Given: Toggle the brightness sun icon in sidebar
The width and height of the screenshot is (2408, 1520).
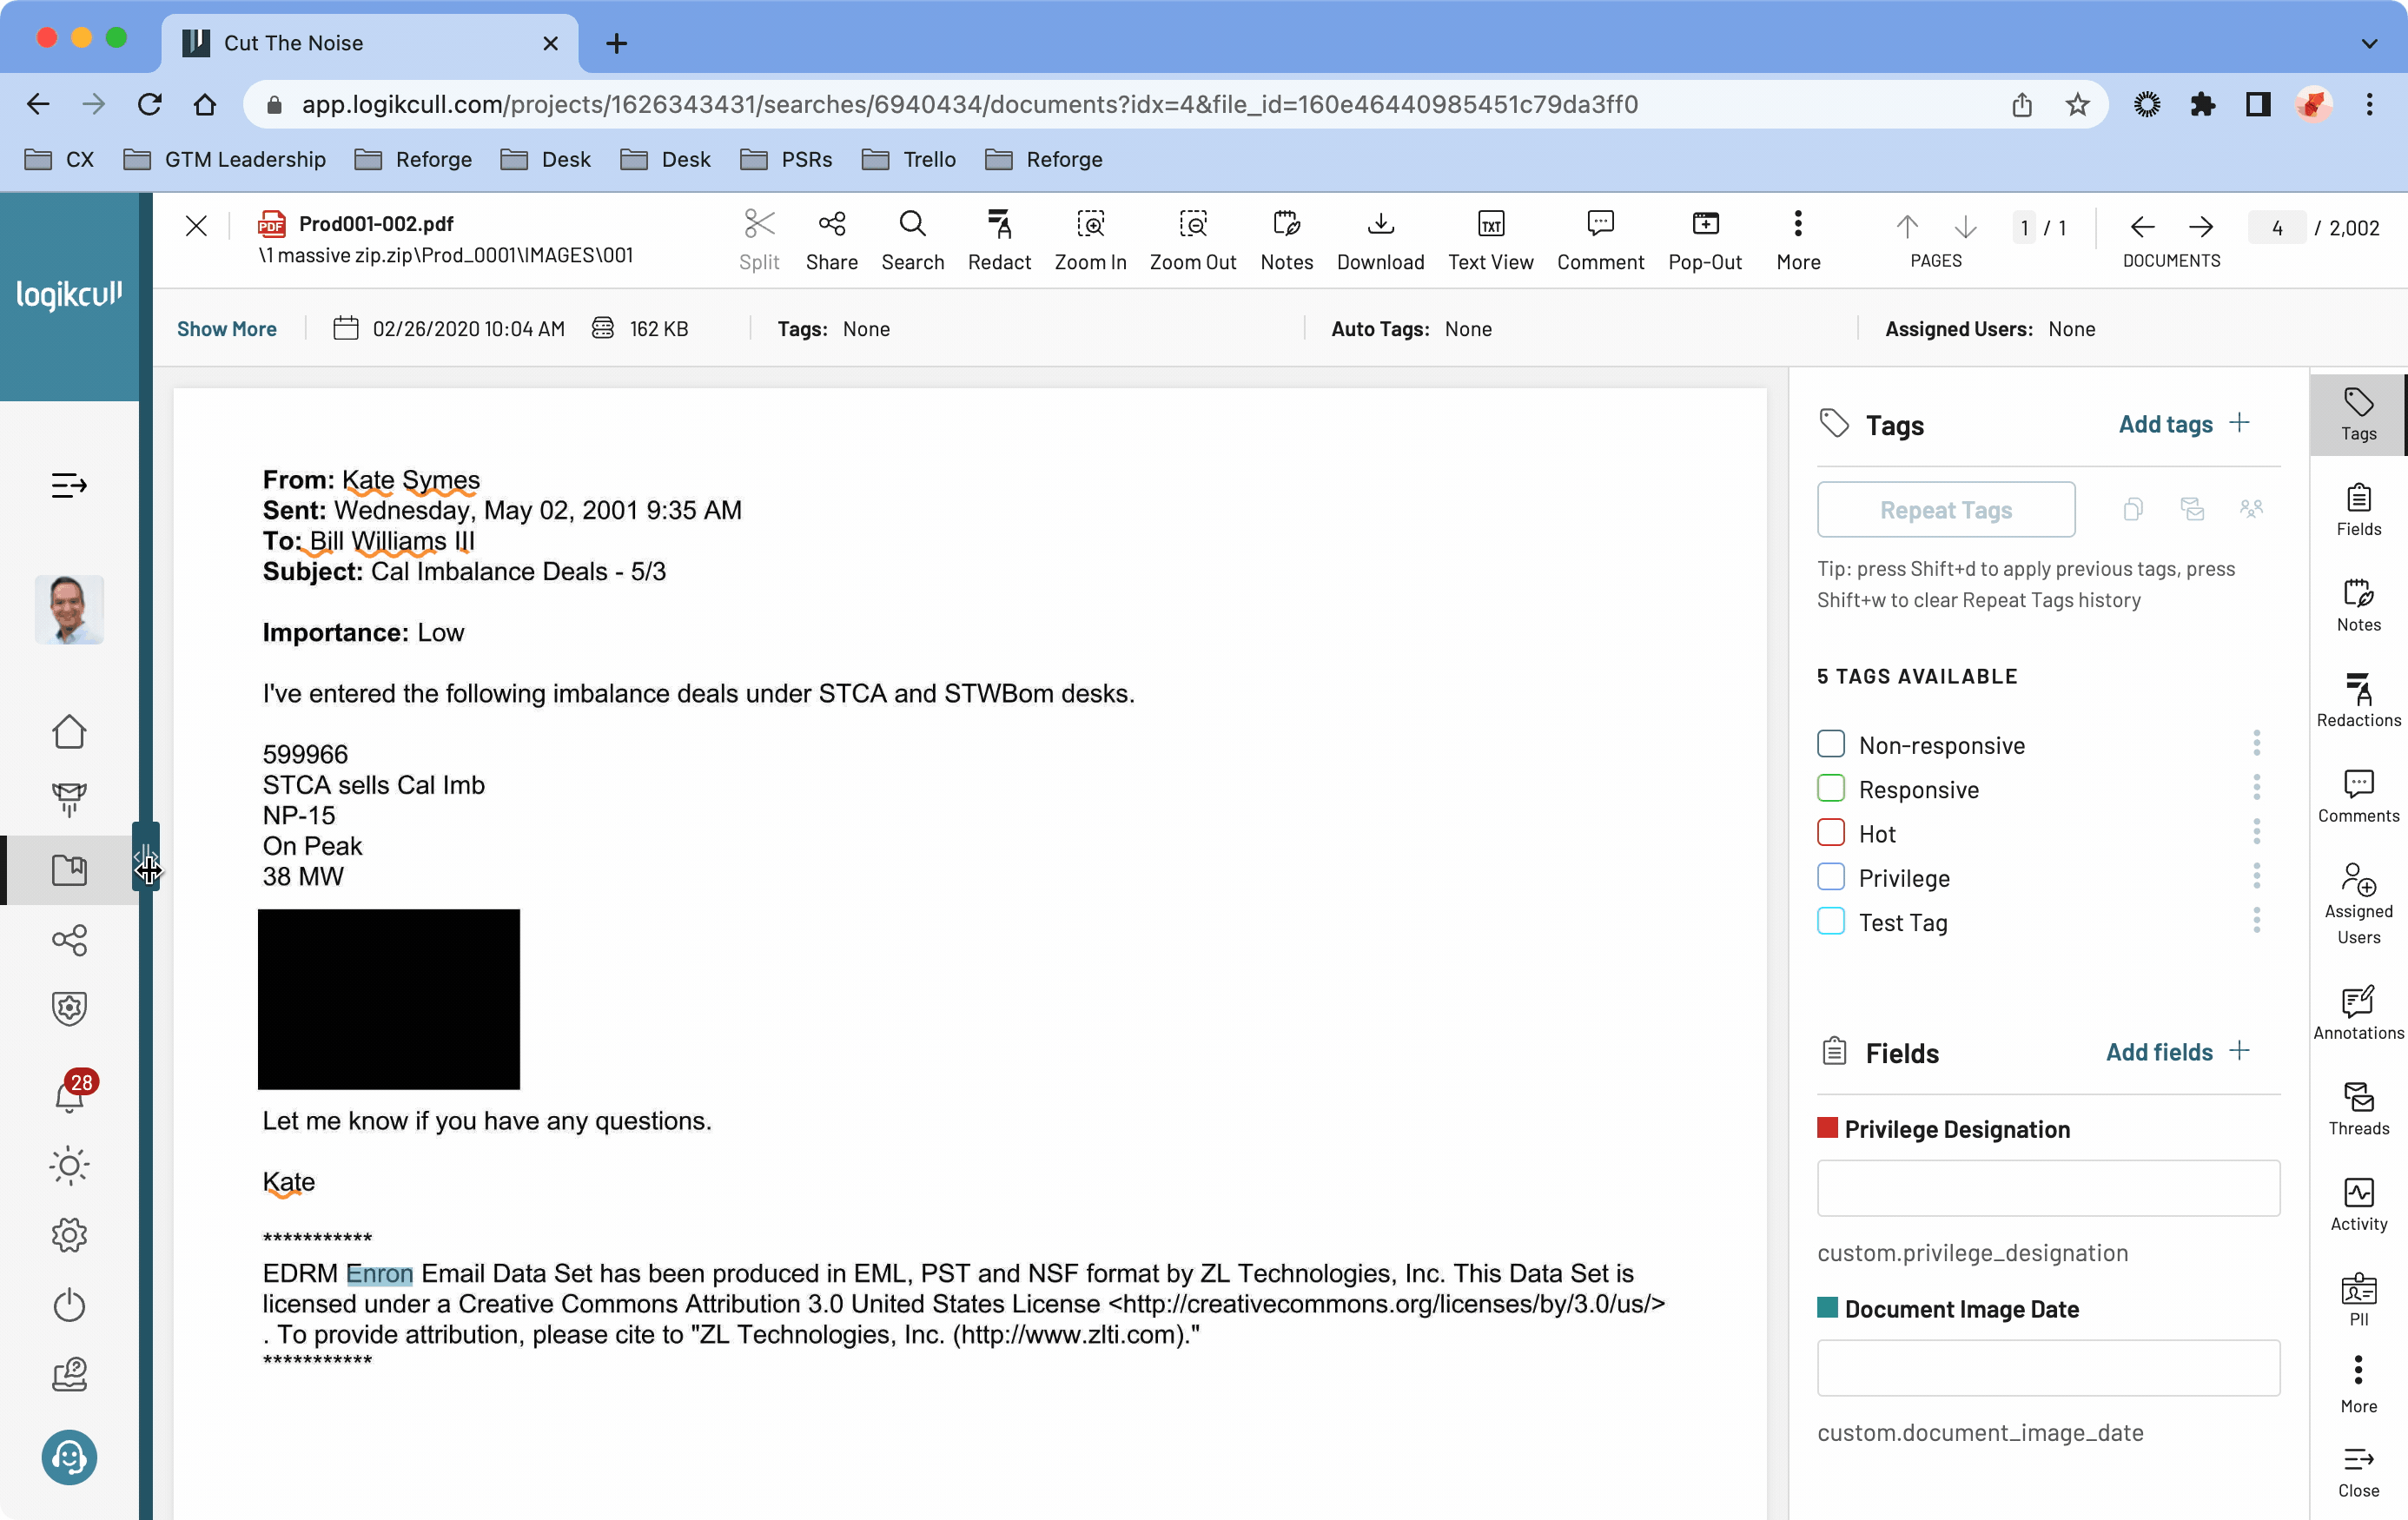Looking at the screenshot, I should tap(69, 1166).
